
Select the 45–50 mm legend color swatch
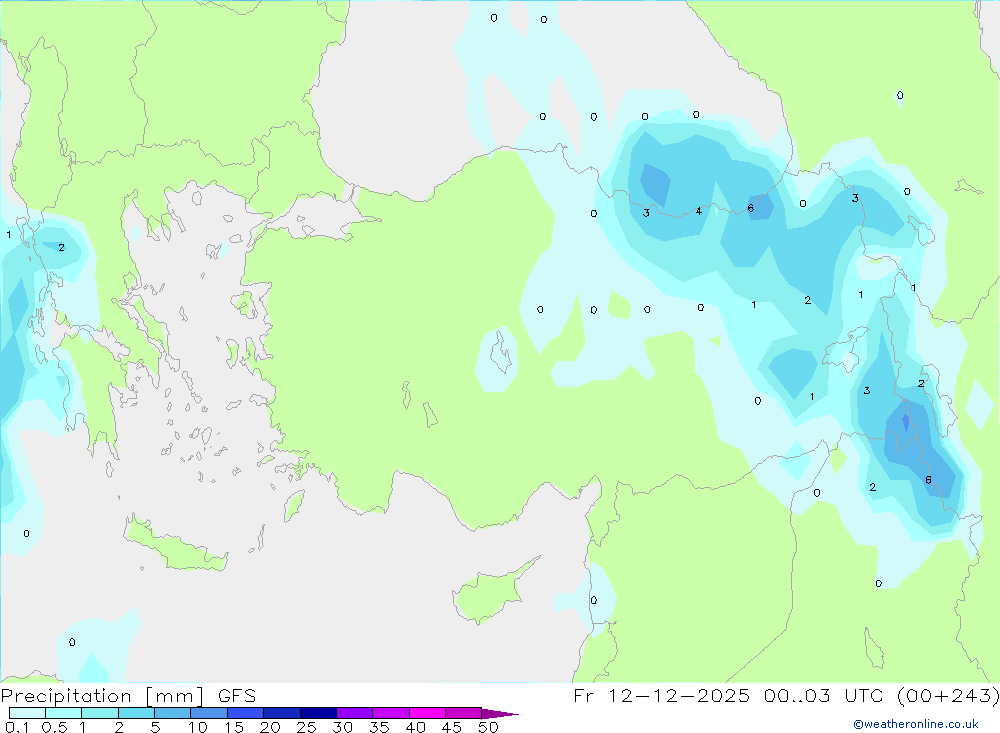pos(463,713)
